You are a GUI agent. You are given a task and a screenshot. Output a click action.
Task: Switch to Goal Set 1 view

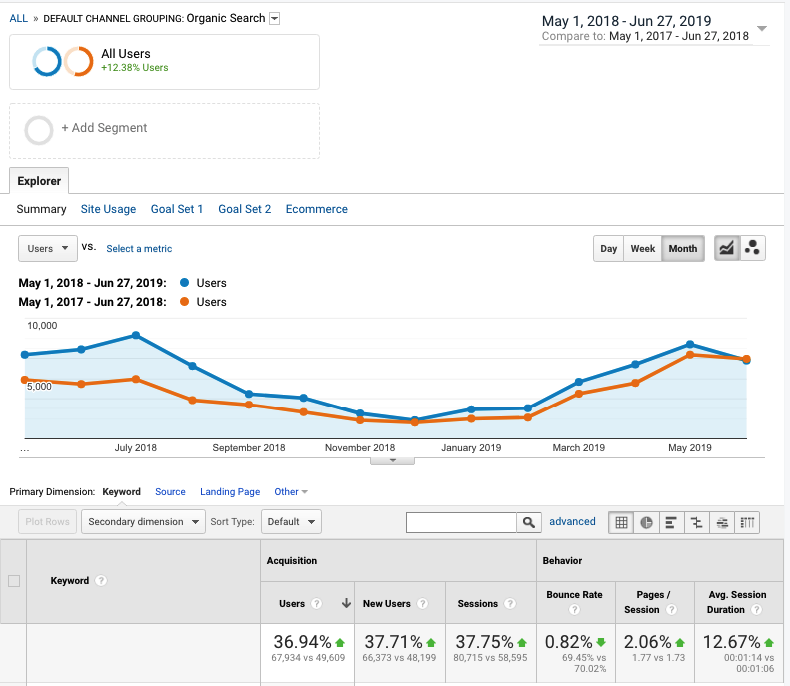click(177, 209)
